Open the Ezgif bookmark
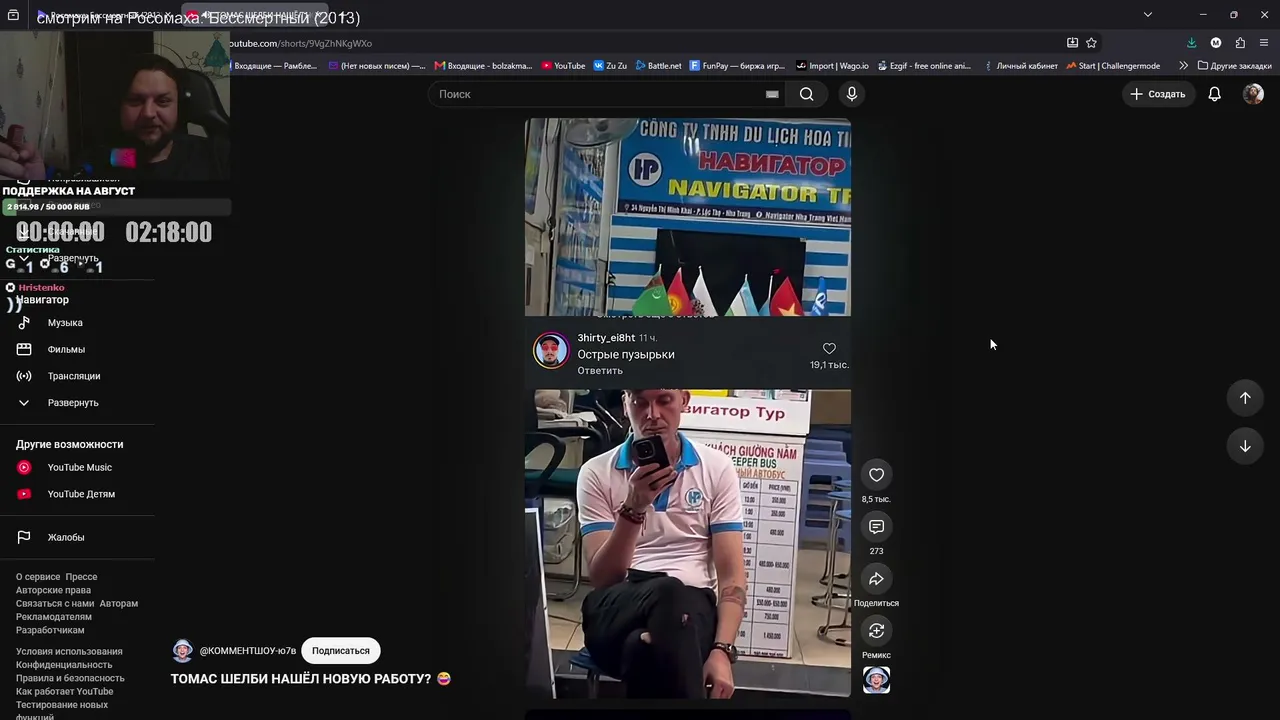This screenshot has width=1280, height=720. pos(924,66)
